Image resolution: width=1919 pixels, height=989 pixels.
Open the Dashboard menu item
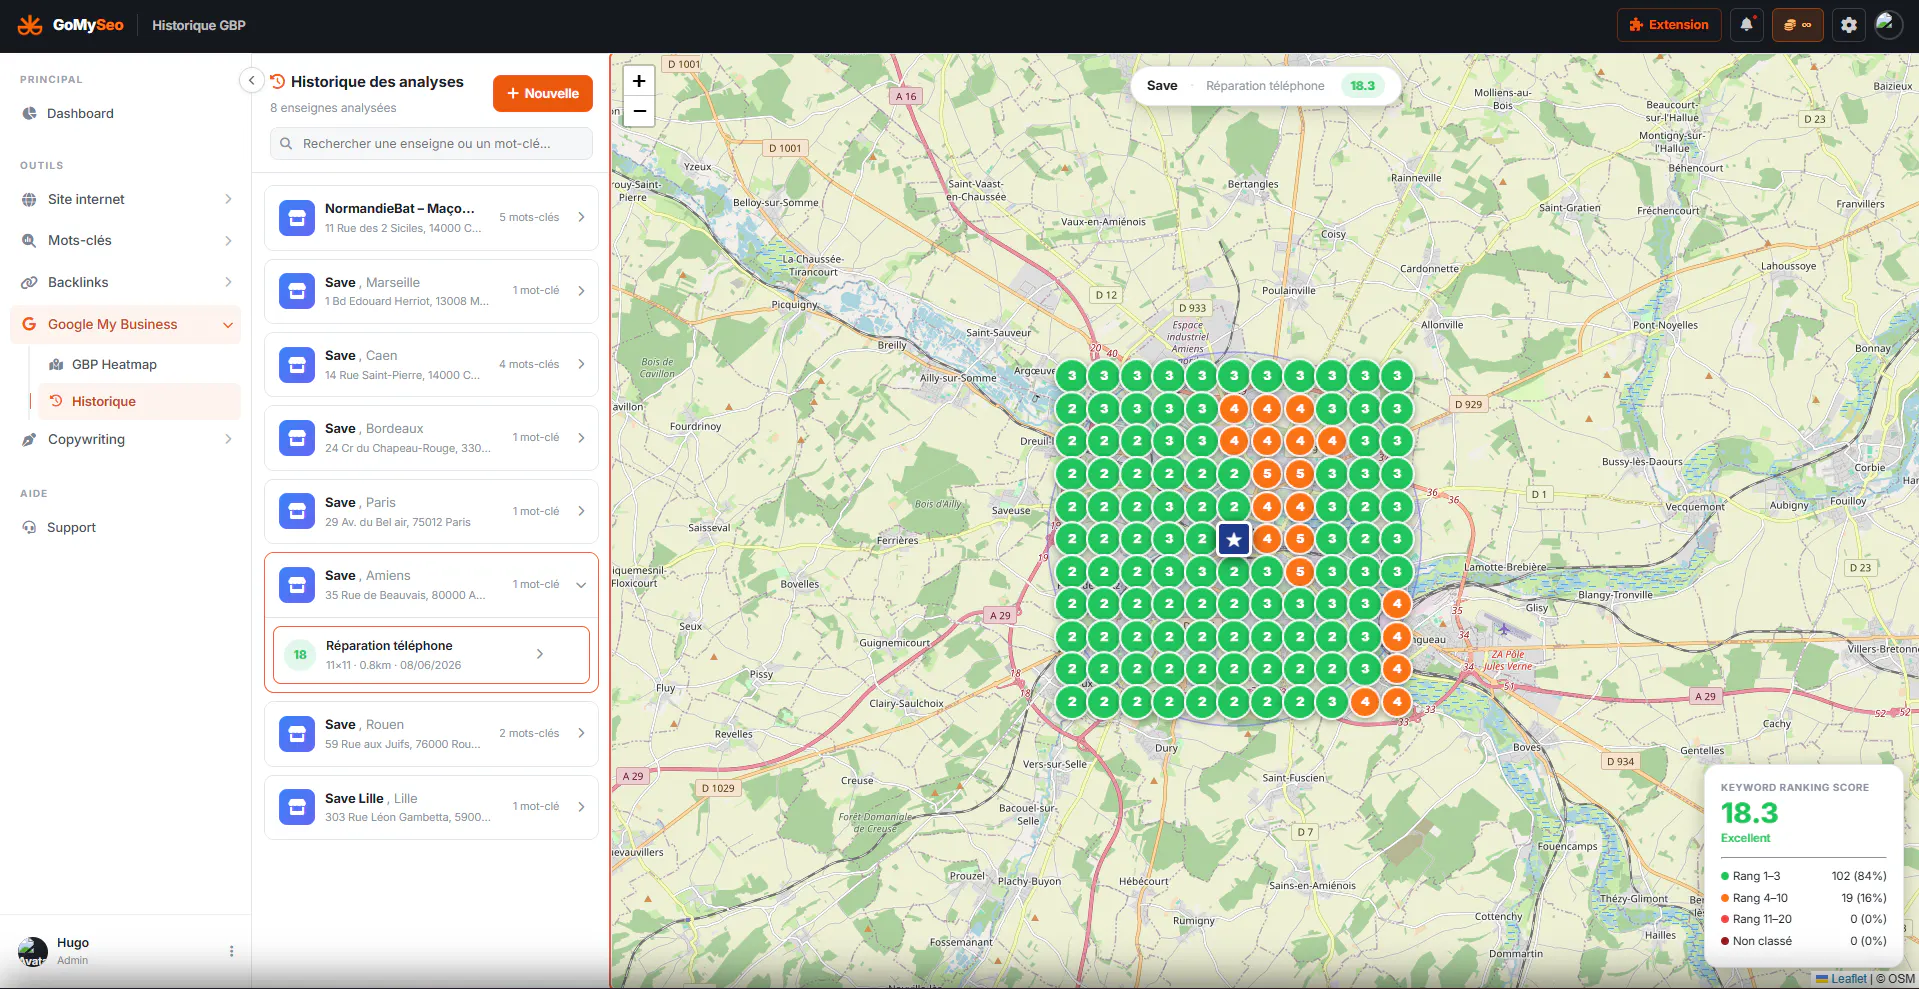125,114
